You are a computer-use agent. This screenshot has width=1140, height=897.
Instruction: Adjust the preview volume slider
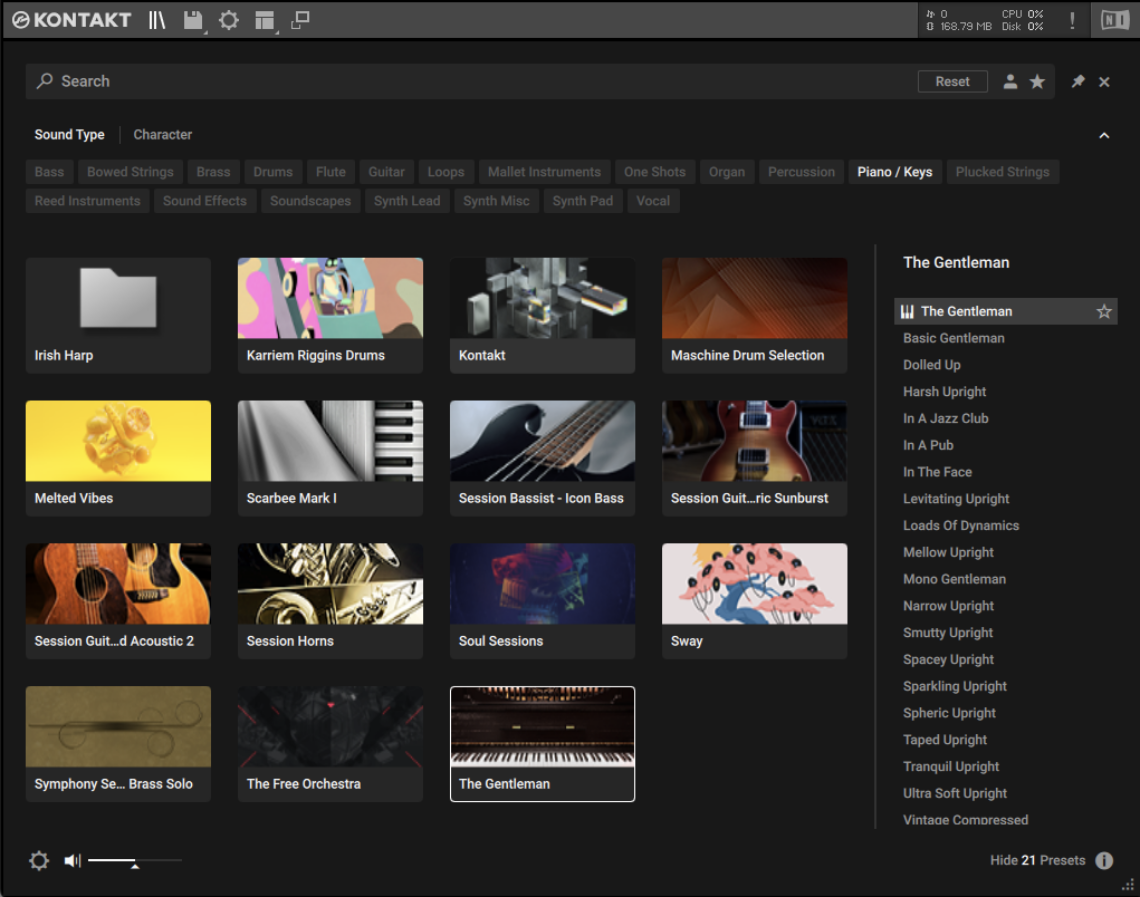pos(134,860)
